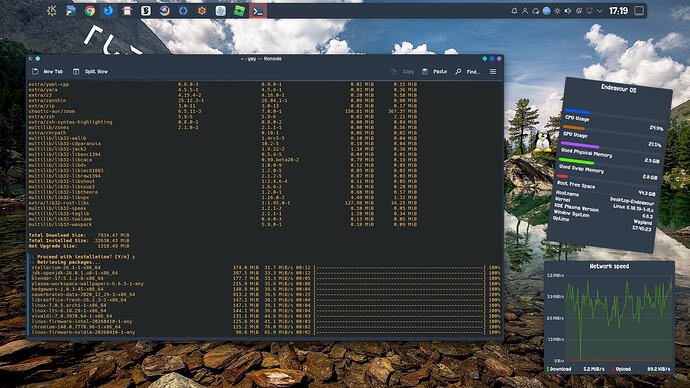This screenshot has height=388, width=690.
Task: Open the purple round app icon in the panel
Action: [165, 11]
